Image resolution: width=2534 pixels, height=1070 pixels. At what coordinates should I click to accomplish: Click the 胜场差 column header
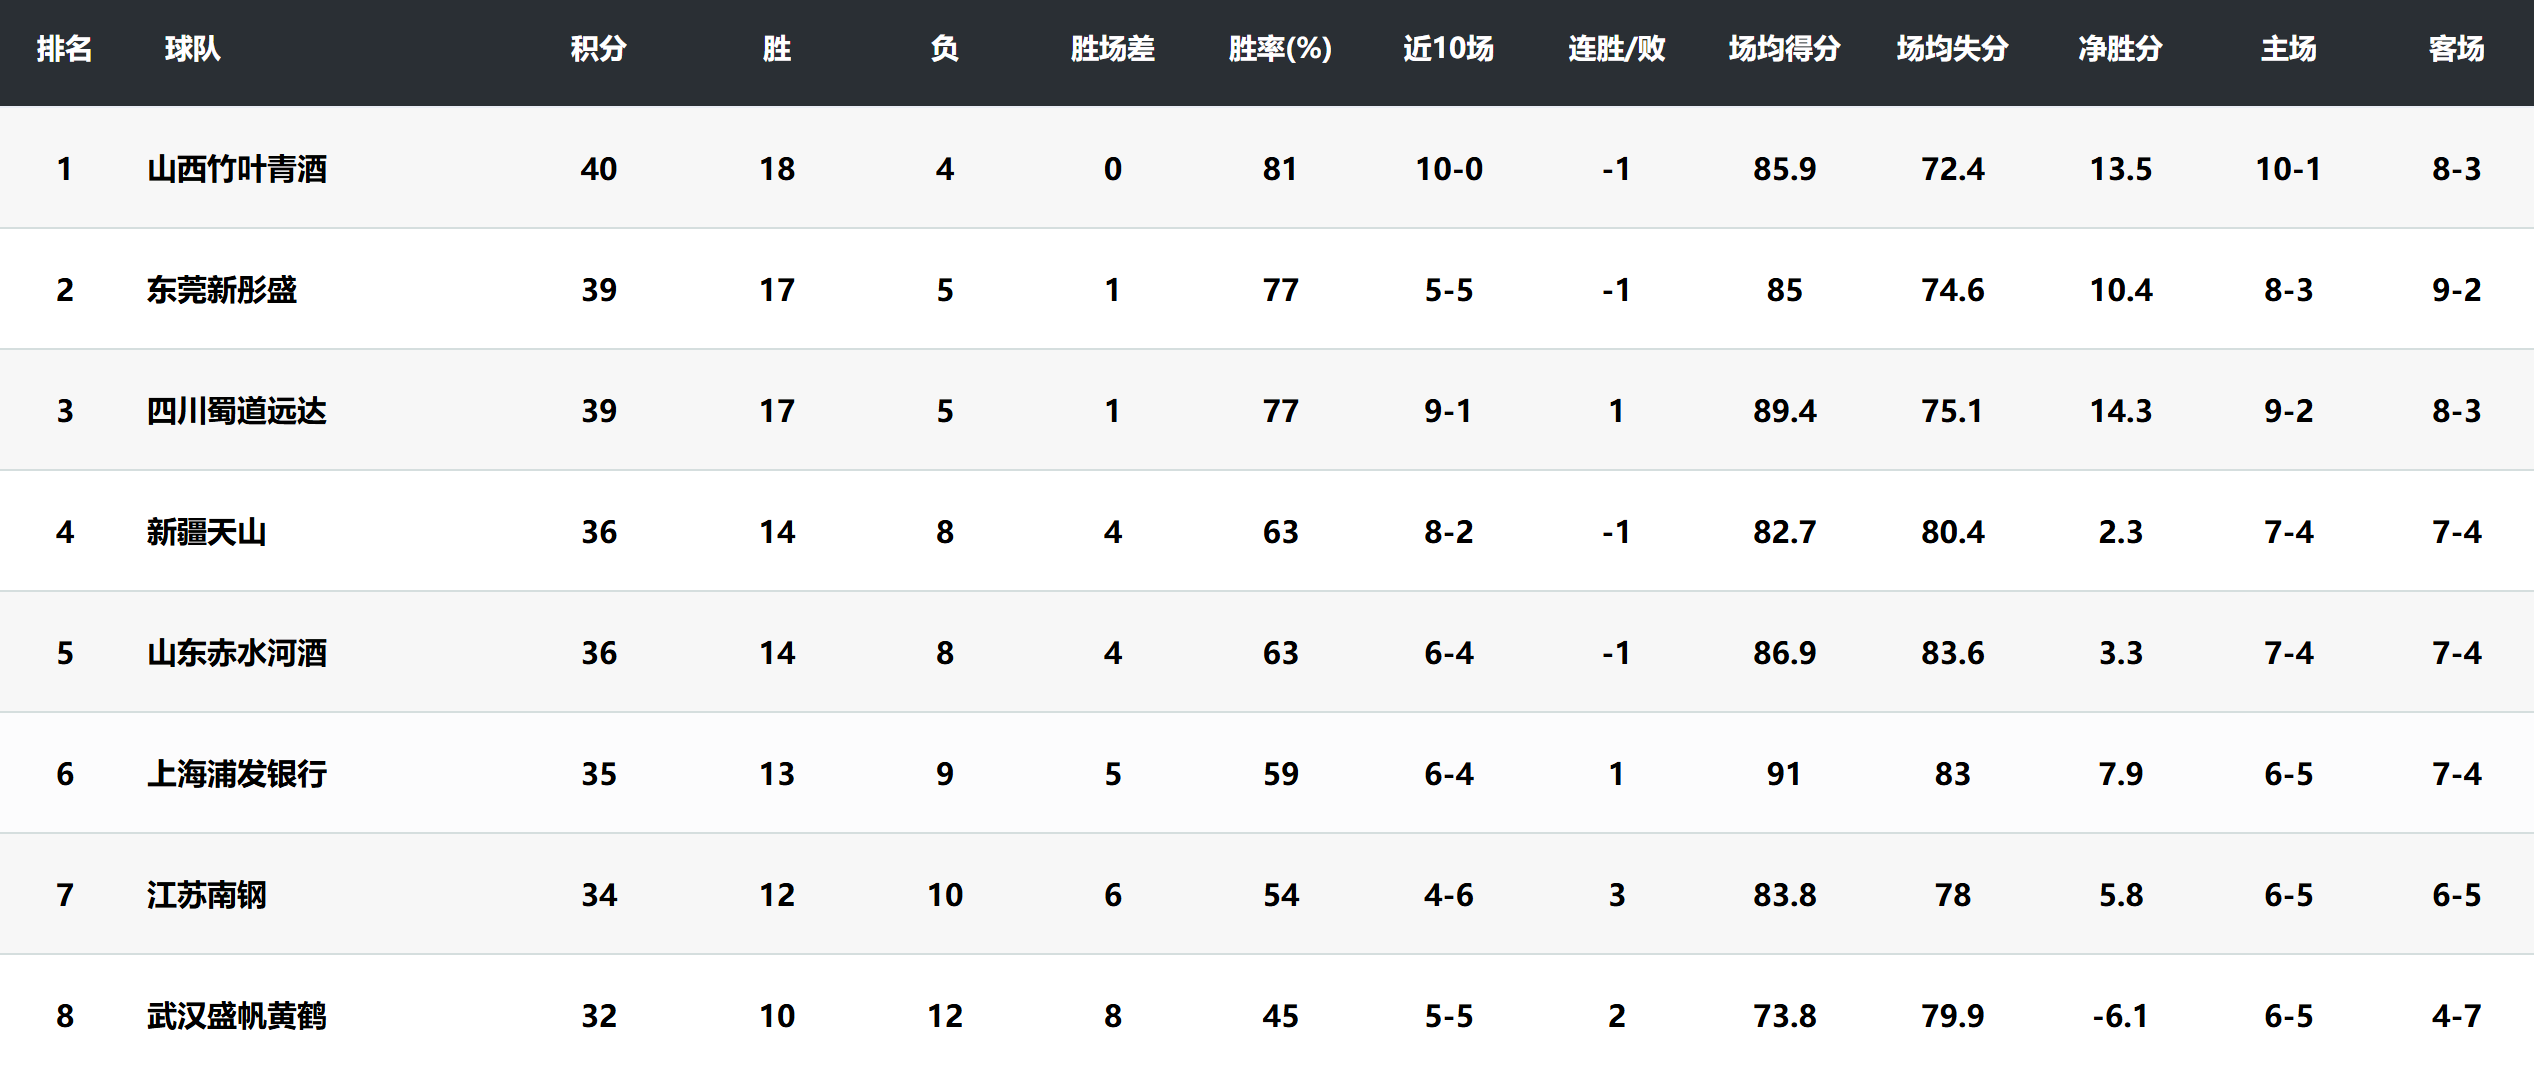(x=1112, y=49)
